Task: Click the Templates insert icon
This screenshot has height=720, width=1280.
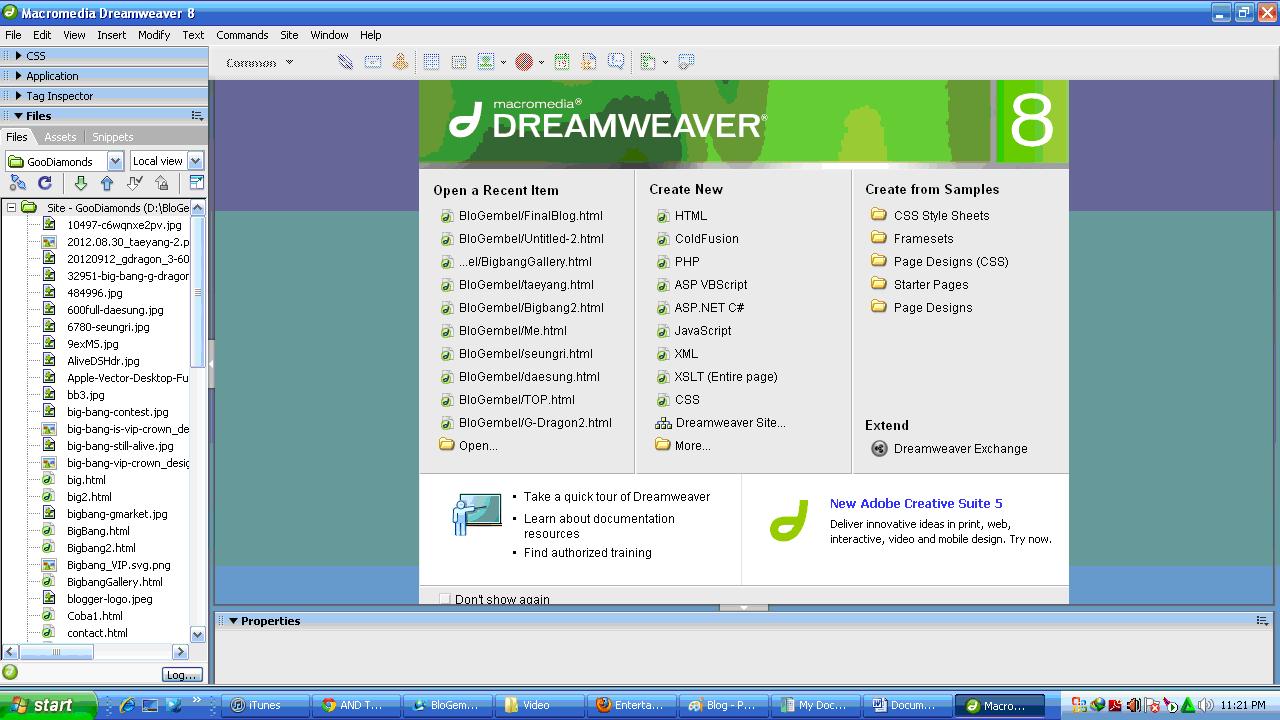Action: (648, 62)
